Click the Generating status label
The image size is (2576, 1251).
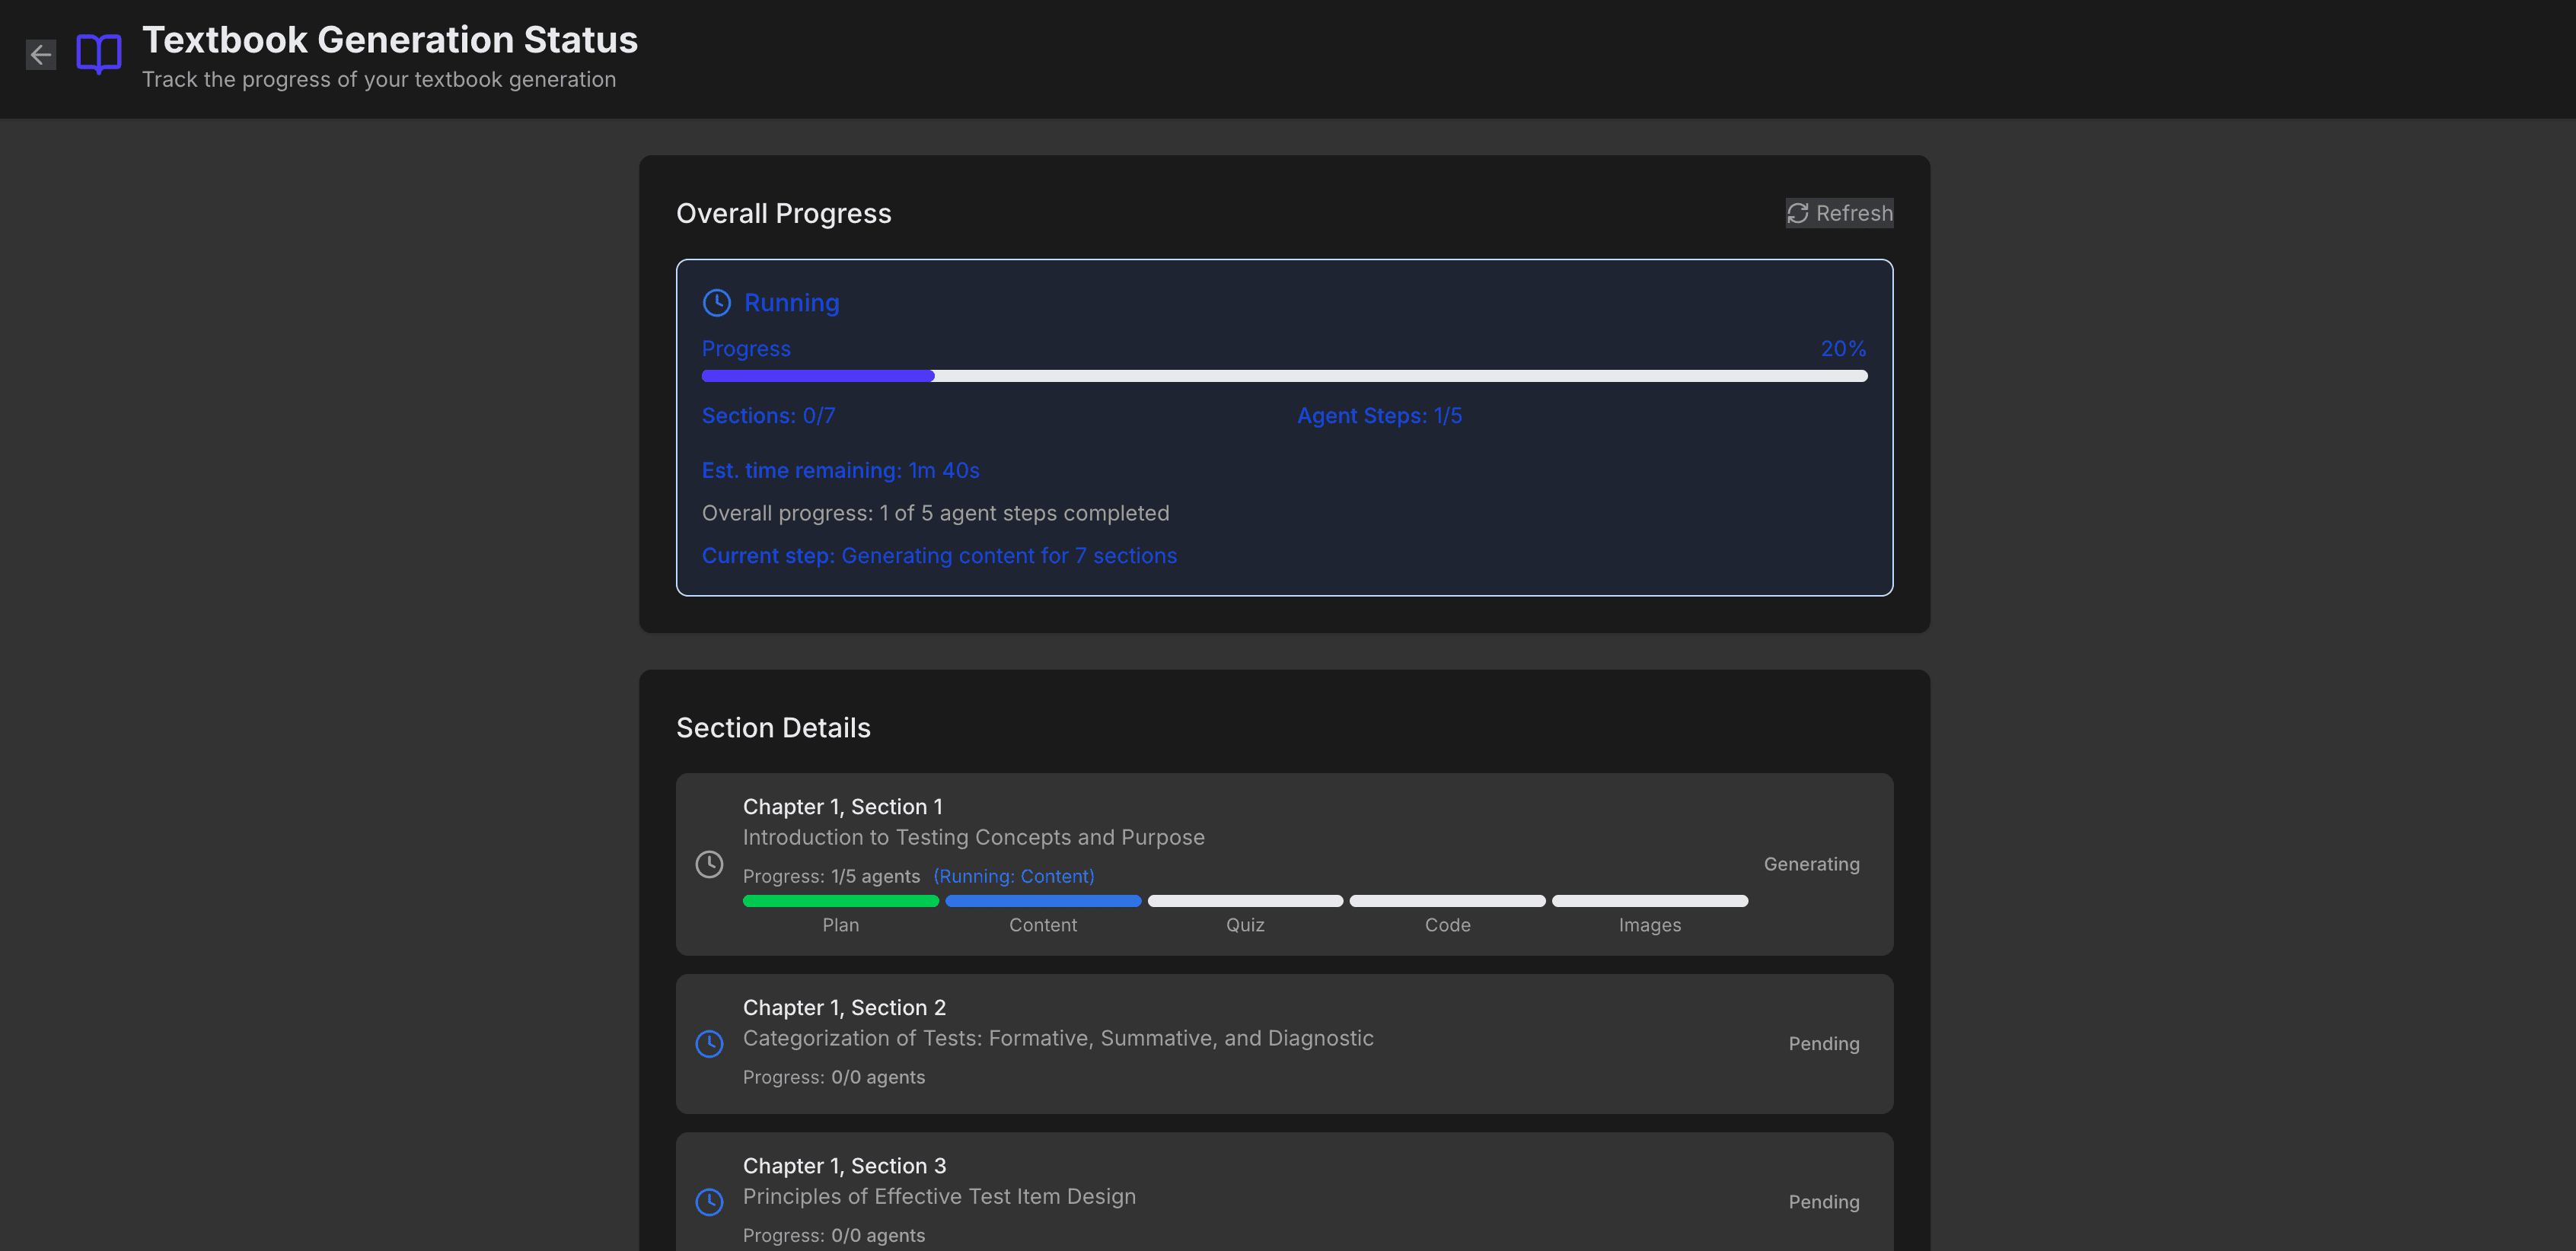coord(1811,864)
